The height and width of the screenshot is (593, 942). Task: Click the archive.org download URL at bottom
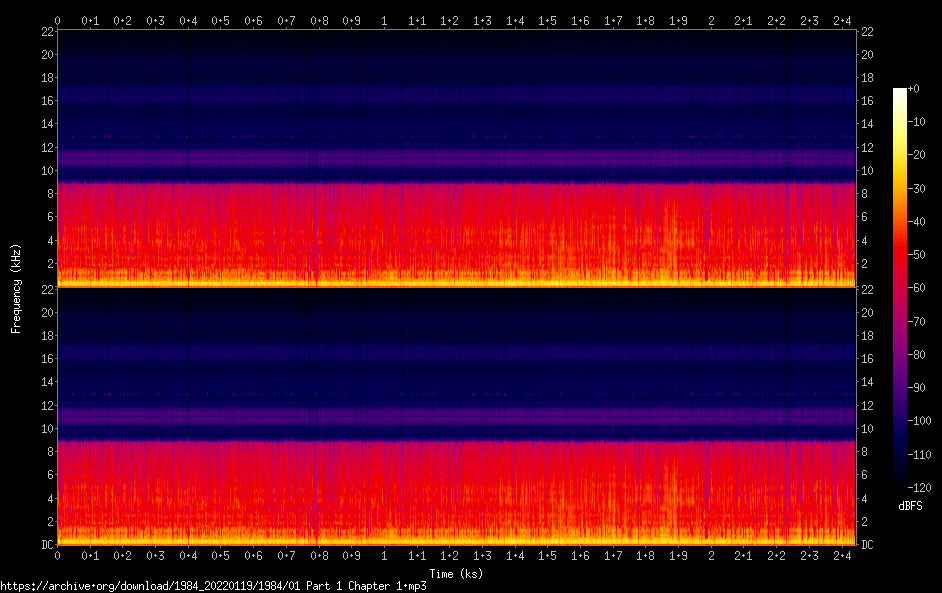[x=213, y=586]
